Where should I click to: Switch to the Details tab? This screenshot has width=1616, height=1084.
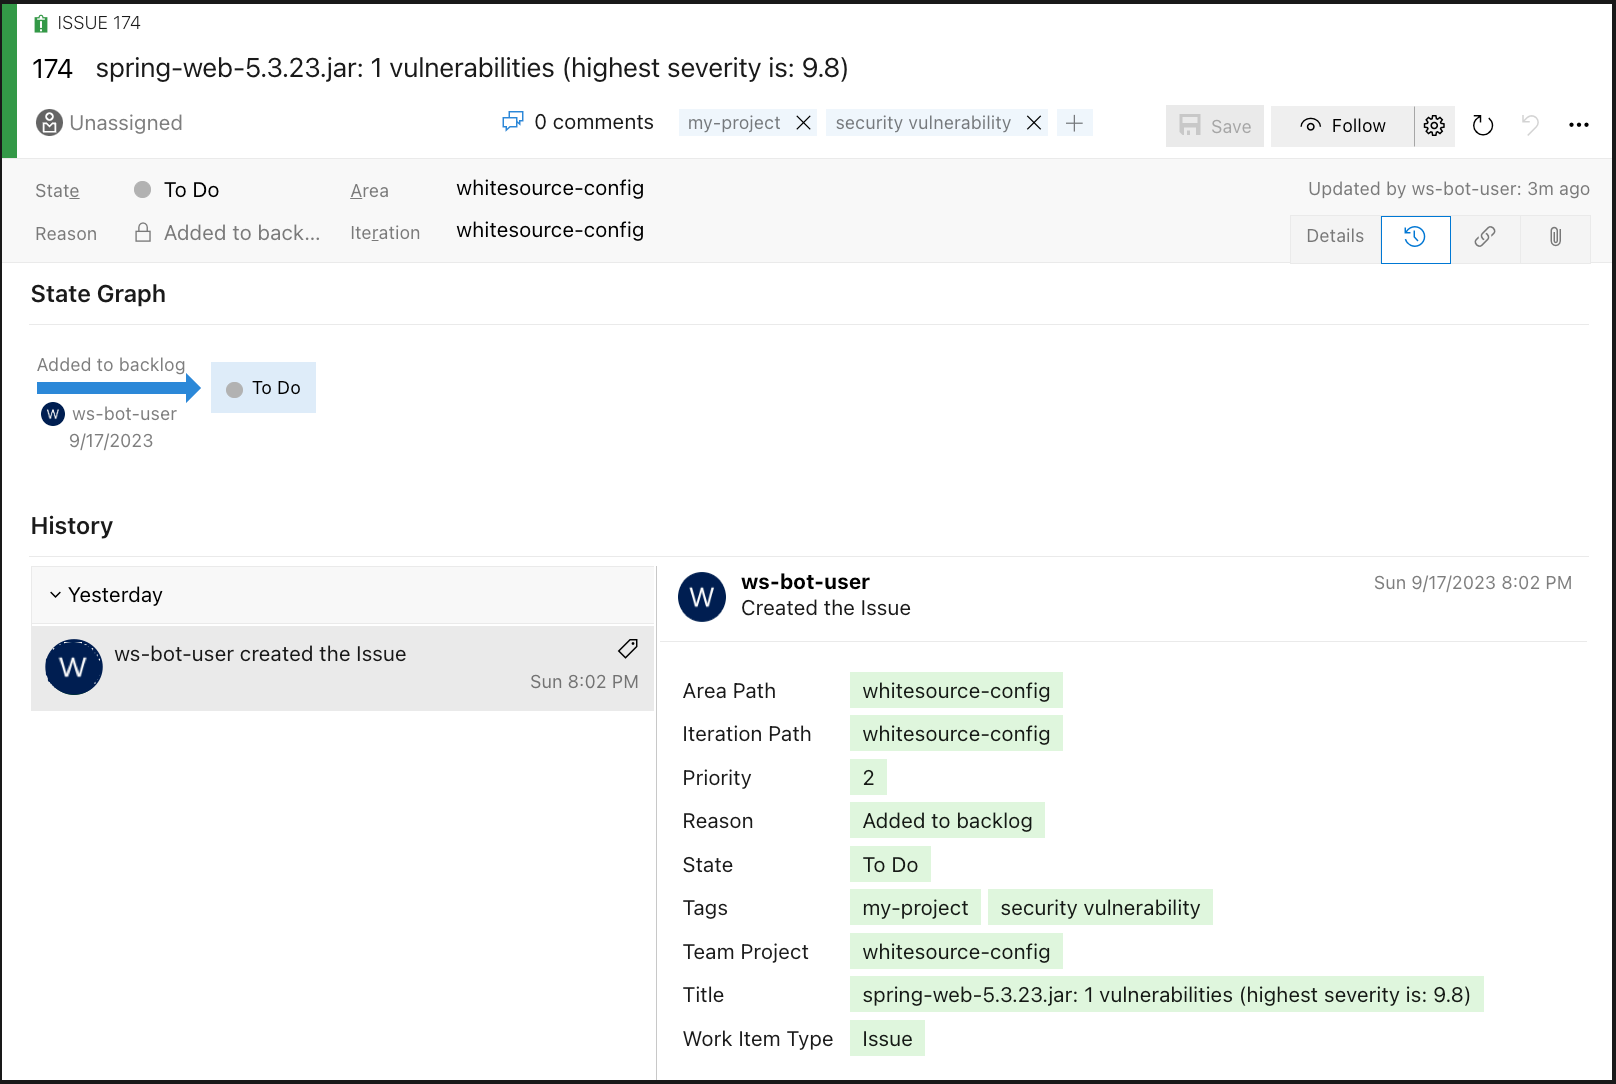[1334, 237]
